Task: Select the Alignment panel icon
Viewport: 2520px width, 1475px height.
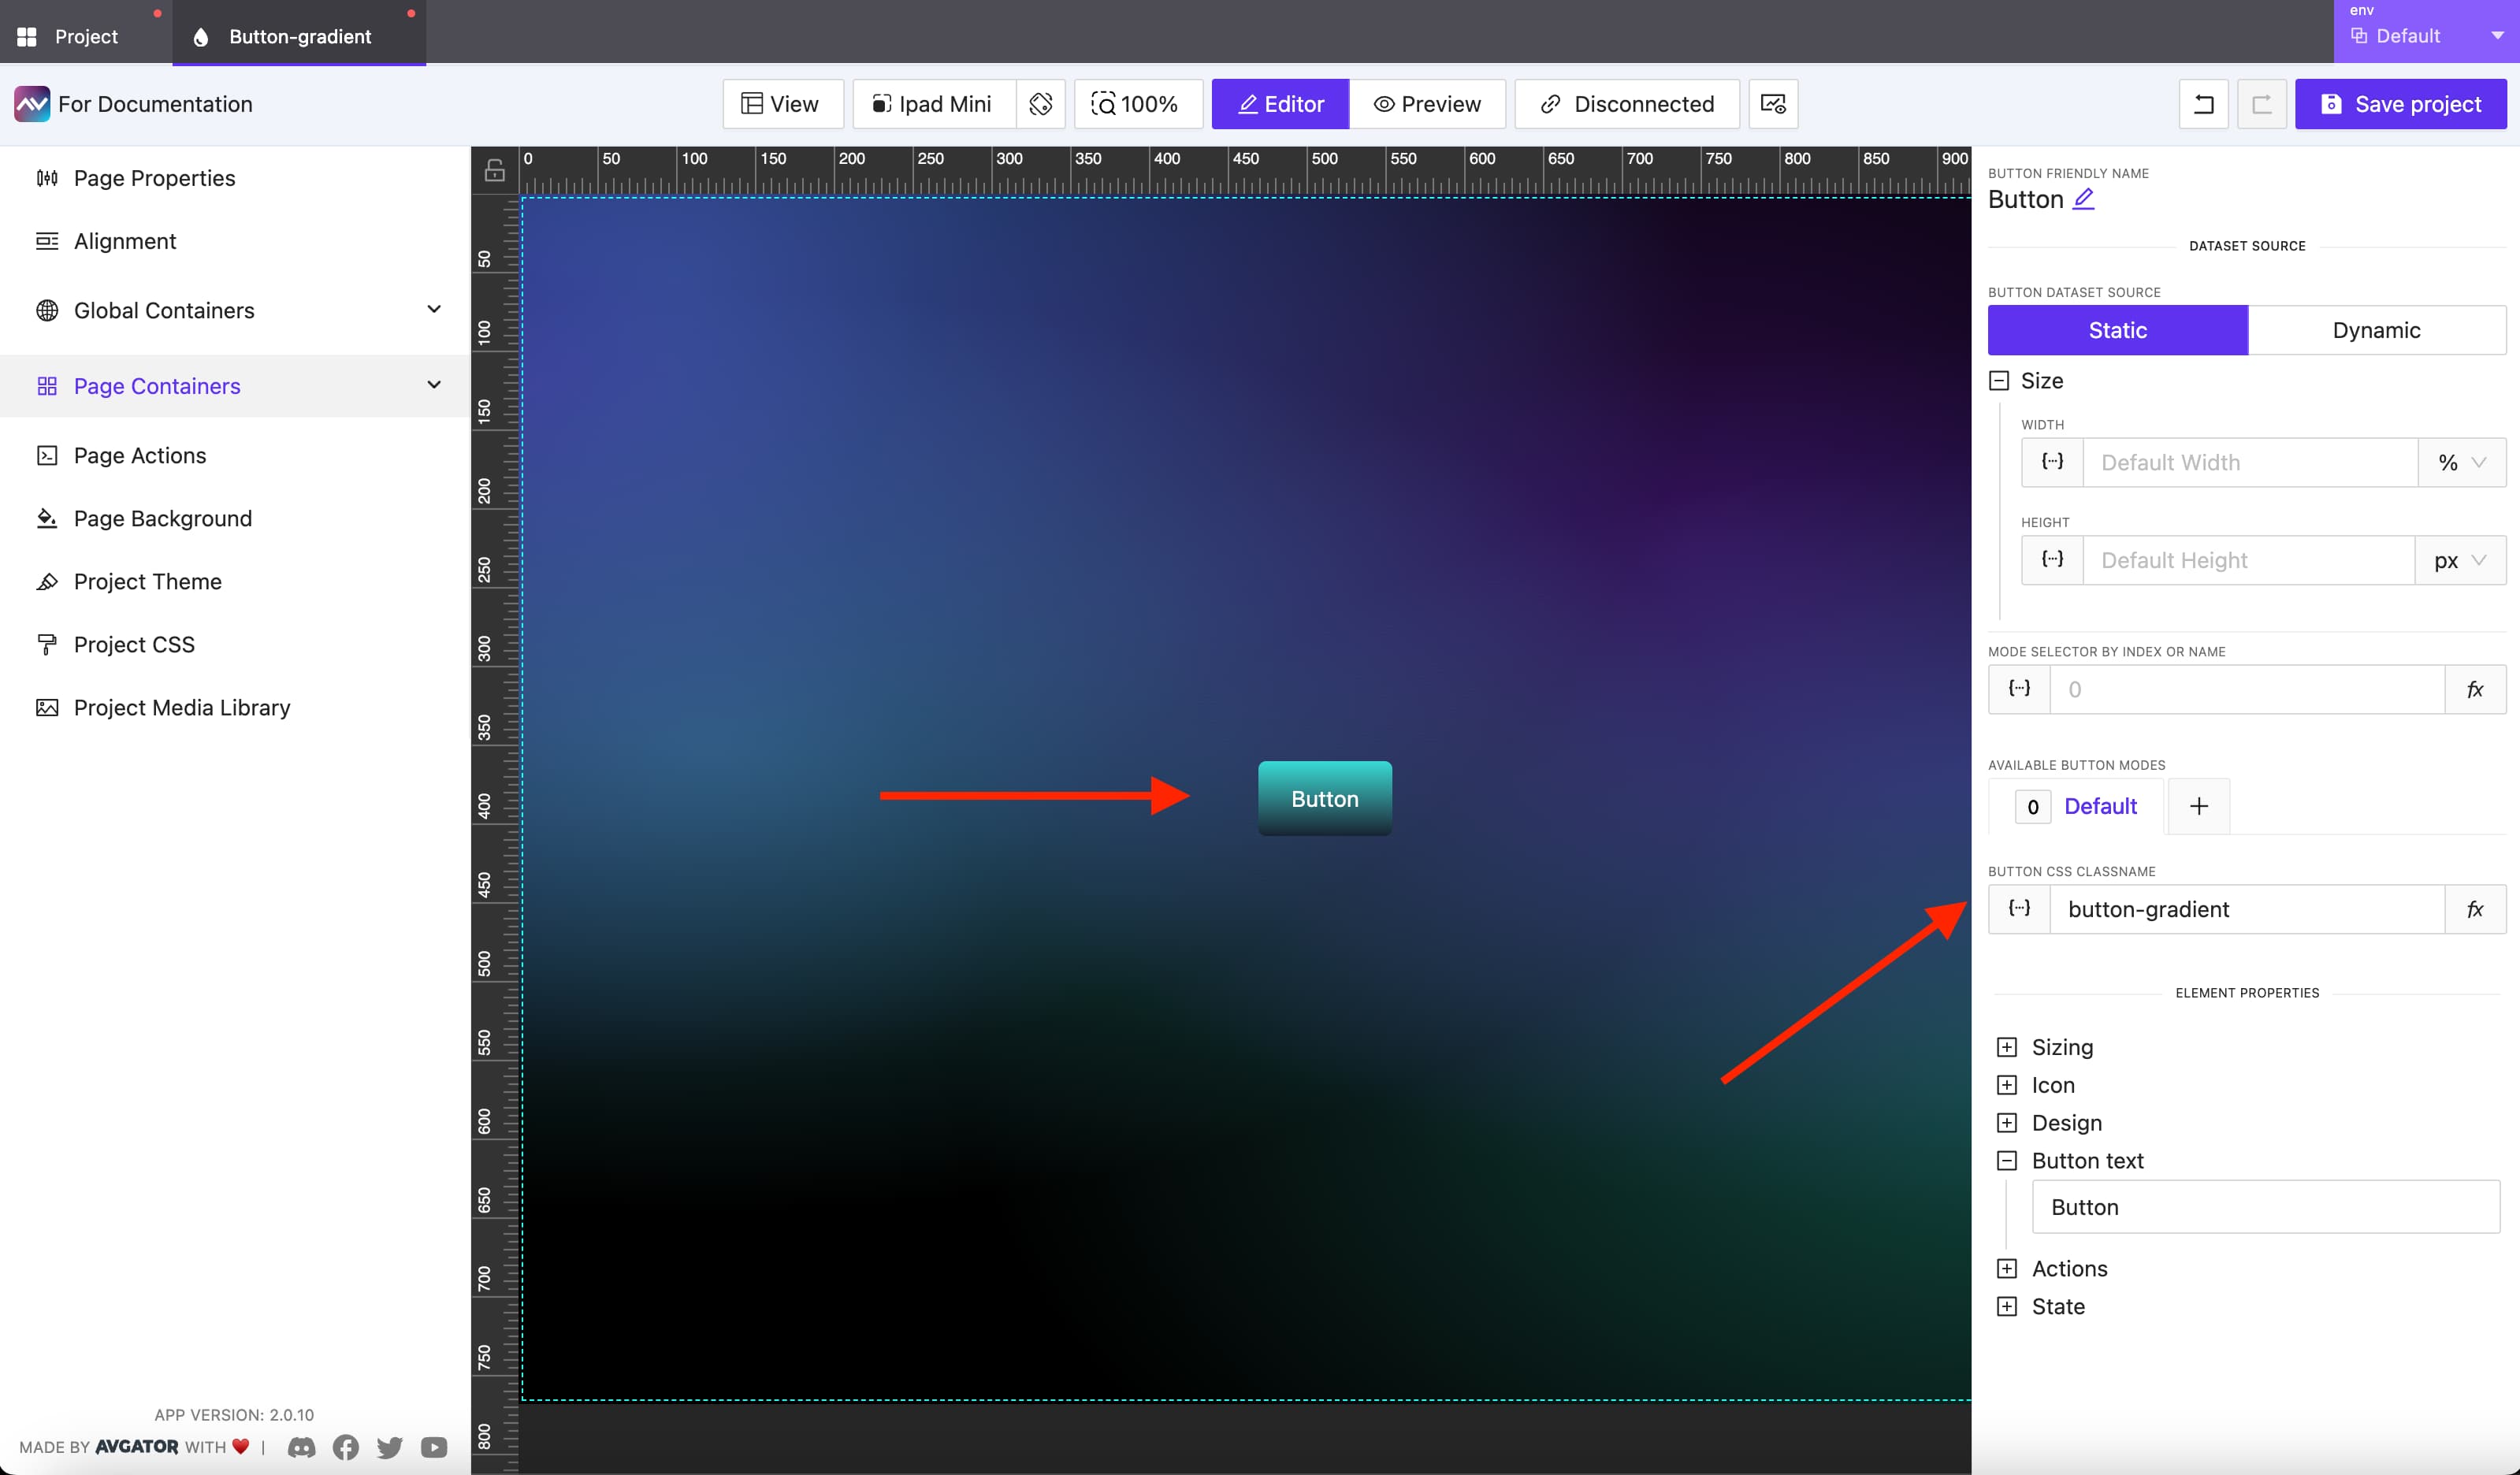Action: (48, 240)
